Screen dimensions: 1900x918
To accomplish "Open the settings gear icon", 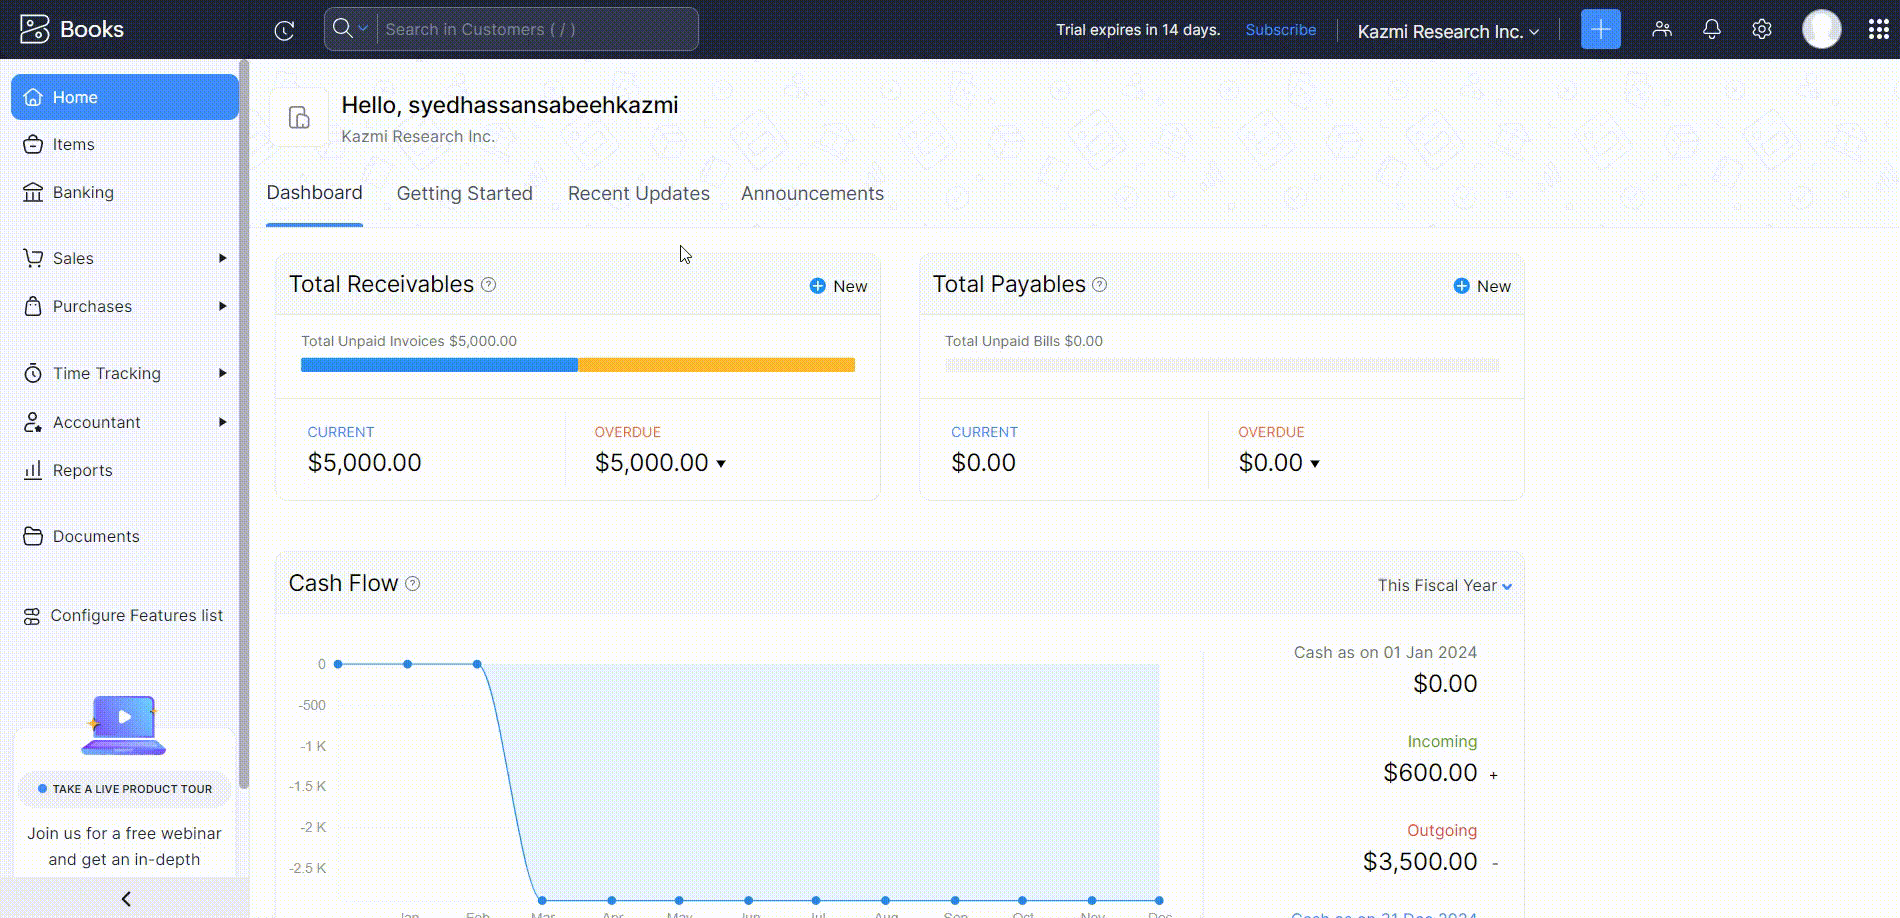I will pos(1762,29).
